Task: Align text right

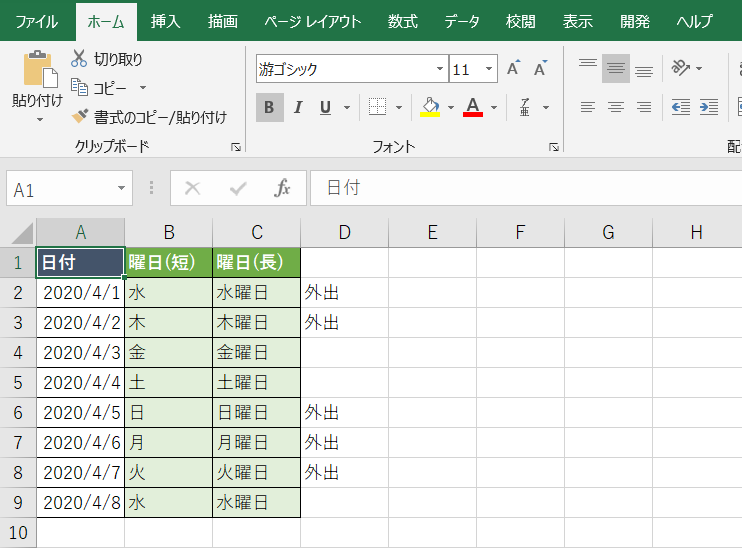Action: coord(644,107)
